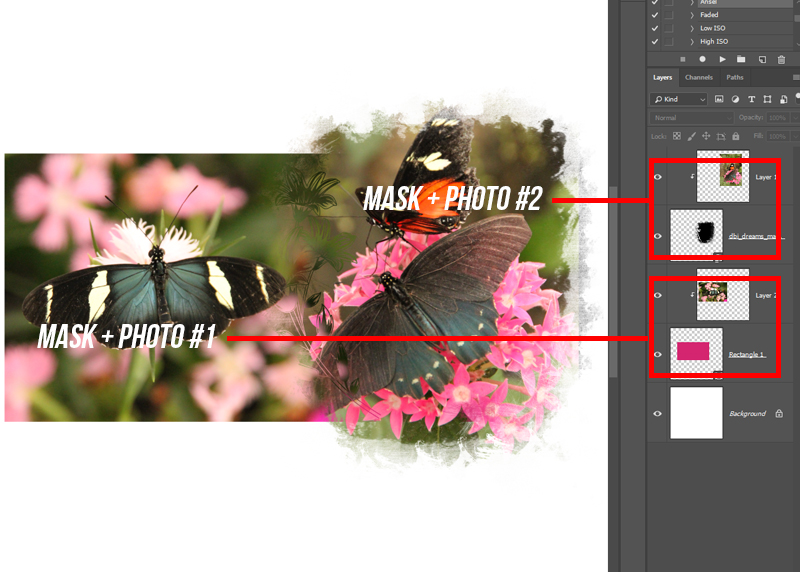Open the Fill slider dropdown arrow
800x572 pixels.
(795, 136)
